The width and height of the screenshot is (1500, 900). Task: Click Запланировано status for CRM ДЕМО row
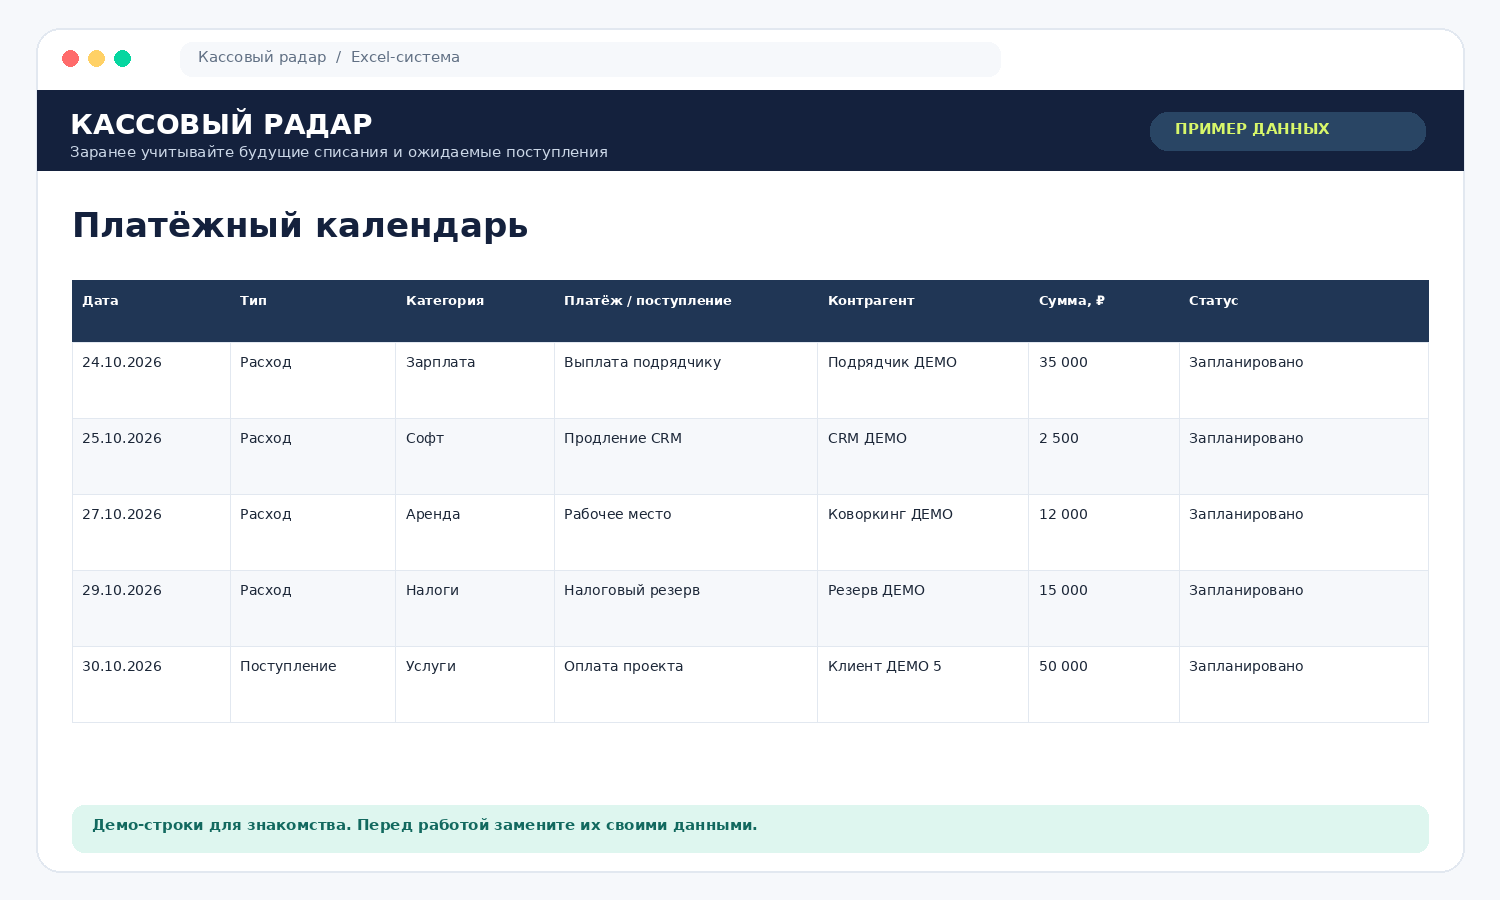tap(1304, 456)
